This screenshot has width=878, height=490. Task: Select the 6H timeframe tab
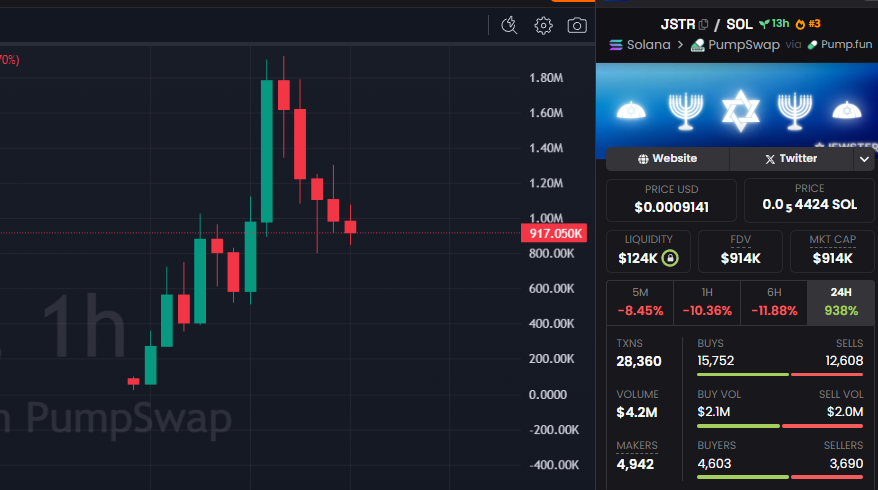(774, 302)
